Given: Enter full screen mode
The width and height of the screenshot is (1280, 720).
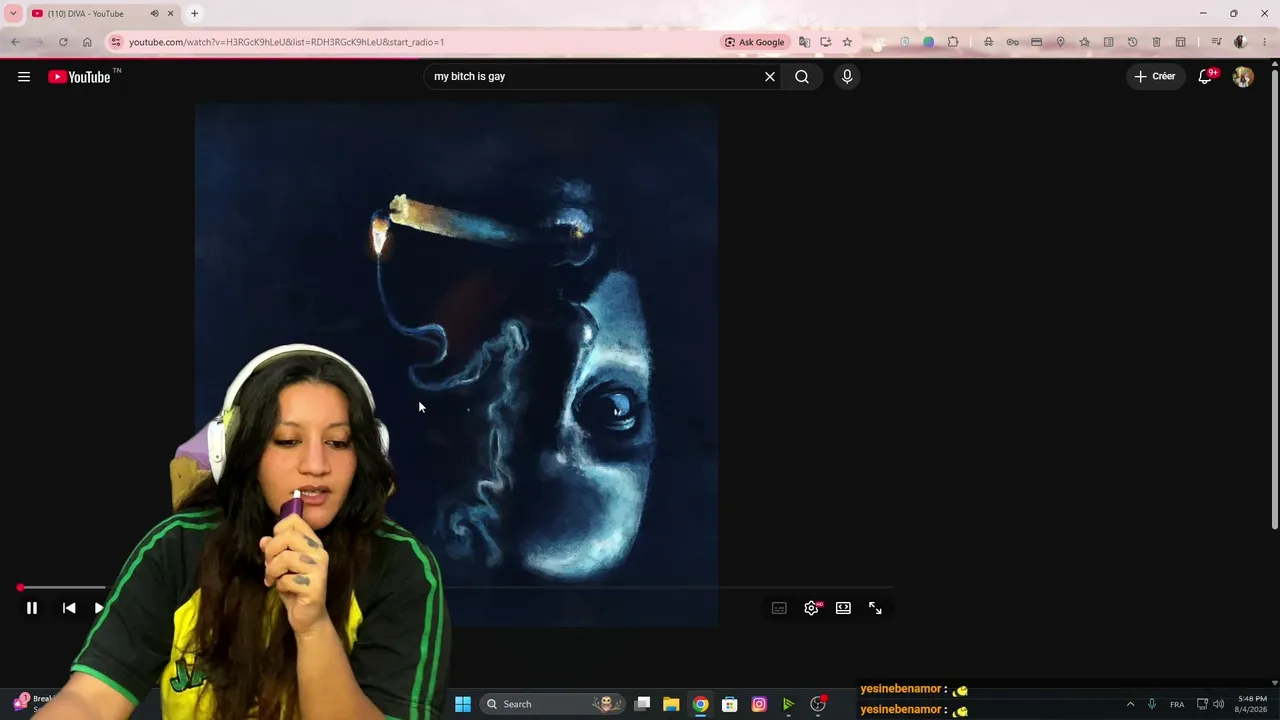Looking at the screenshot, I should [x=875, y=608].
